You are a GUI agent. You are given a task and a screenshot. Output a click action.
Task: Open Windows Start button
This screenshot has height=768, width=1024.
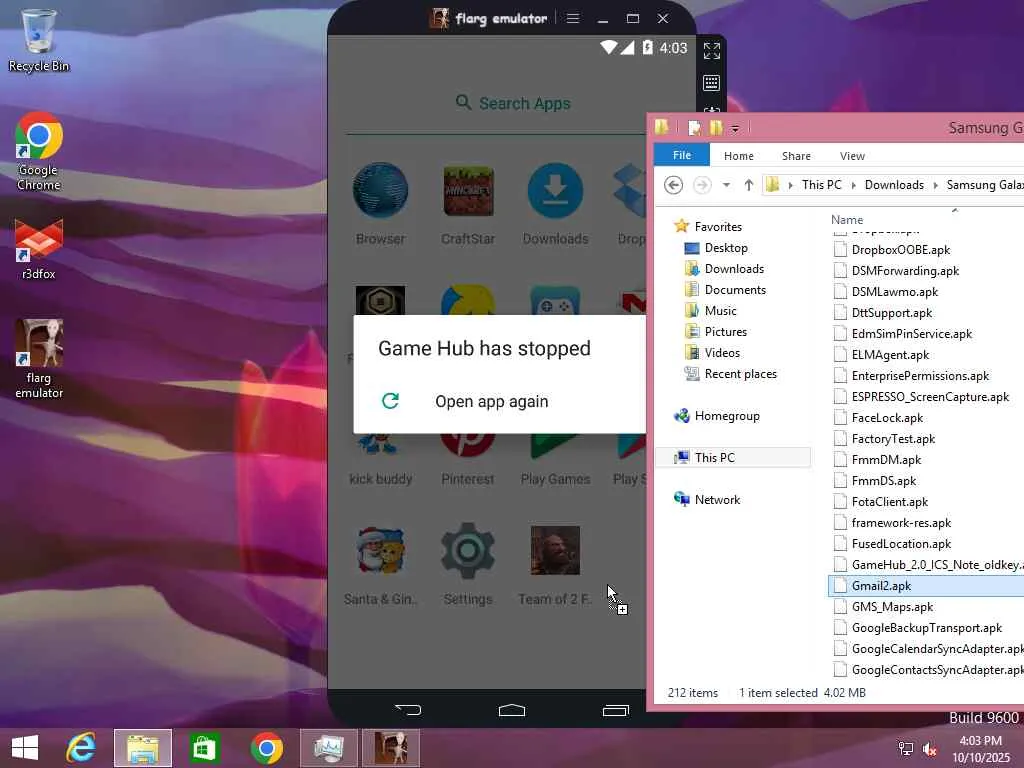pyautogui.click(x=25, y=748)
